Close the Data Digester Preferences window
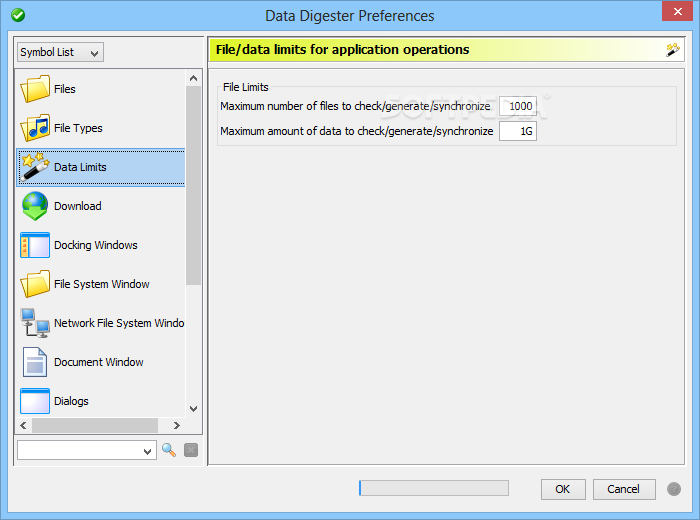The image size is (700, 520). pos(677,11)
